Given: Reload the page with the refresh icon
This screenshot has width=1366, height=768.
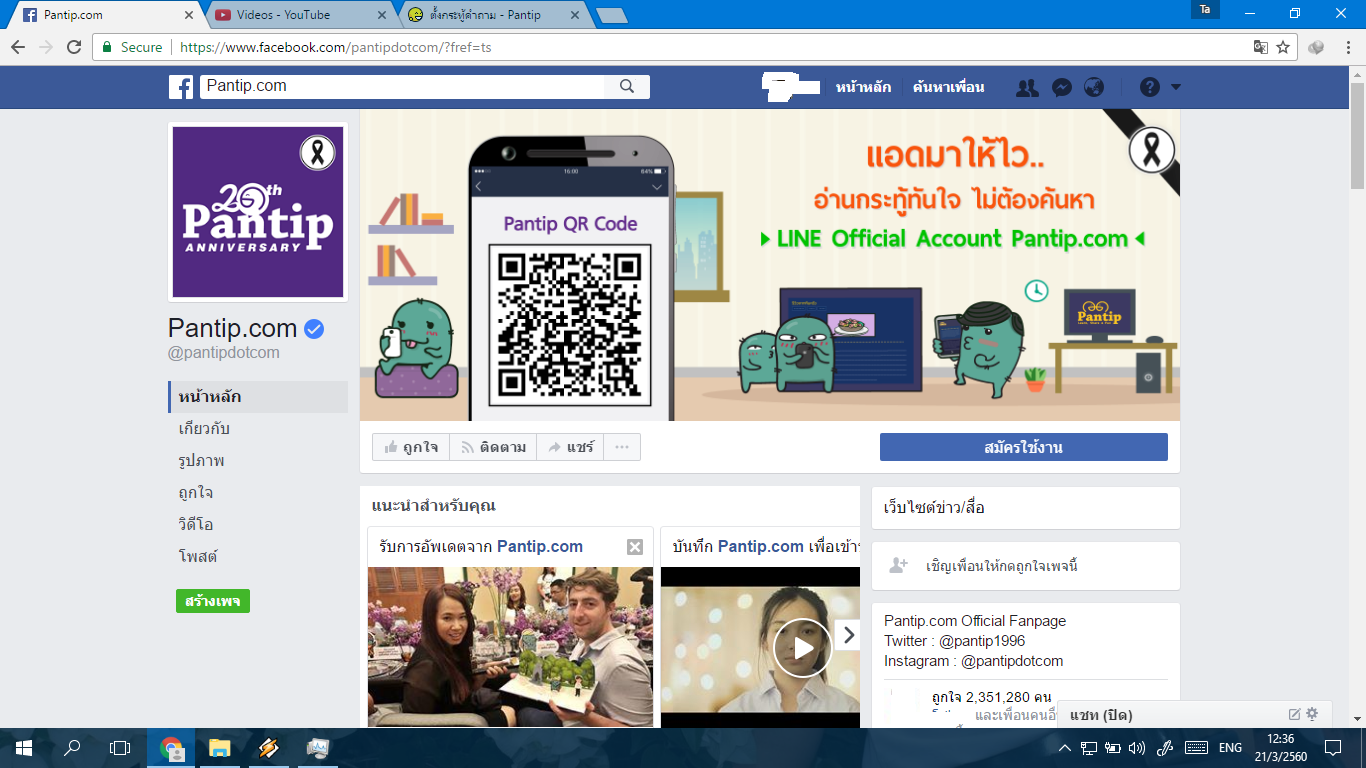Looking at the screenshot, I should [74, 47].
